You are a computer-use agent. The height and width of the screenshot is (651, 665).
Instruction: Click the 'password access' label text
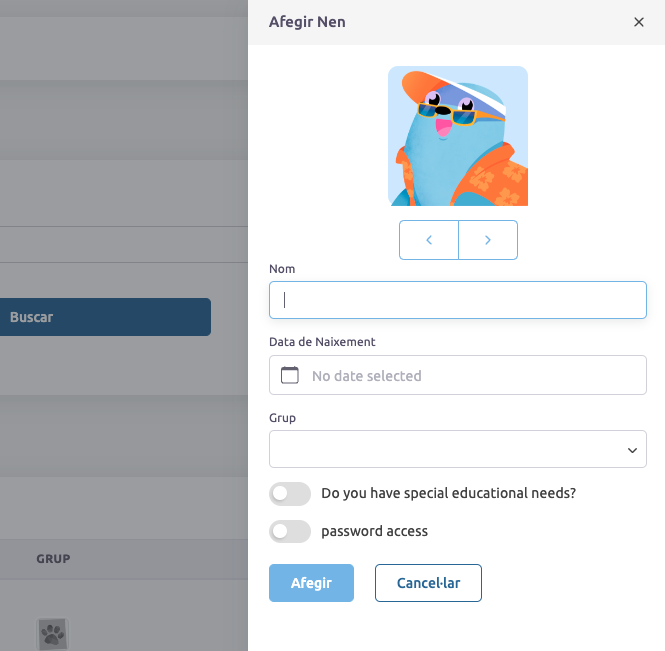[x=374, y=531]
